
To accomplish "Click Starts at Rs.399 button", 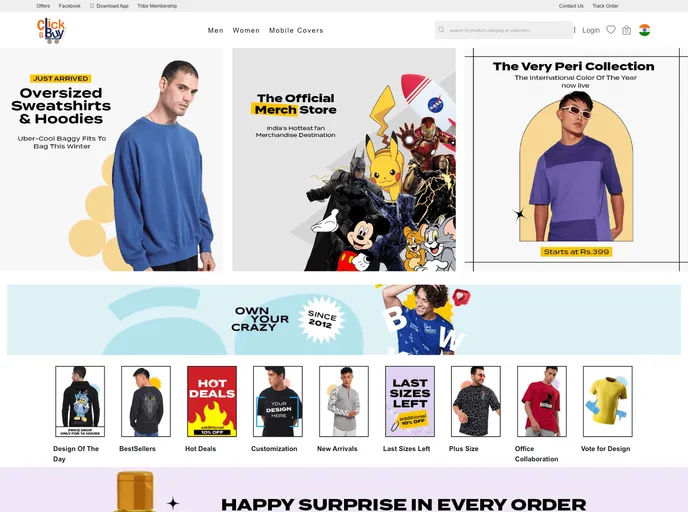I will click(x=576, y=252).
